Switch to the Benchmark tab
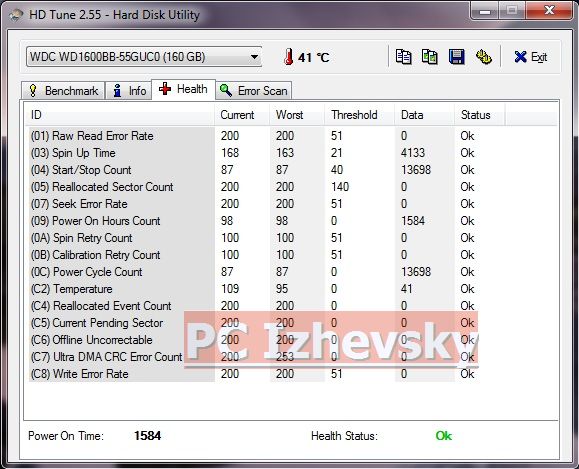Screen dimensions: 579x469 [x=63, y=90]
